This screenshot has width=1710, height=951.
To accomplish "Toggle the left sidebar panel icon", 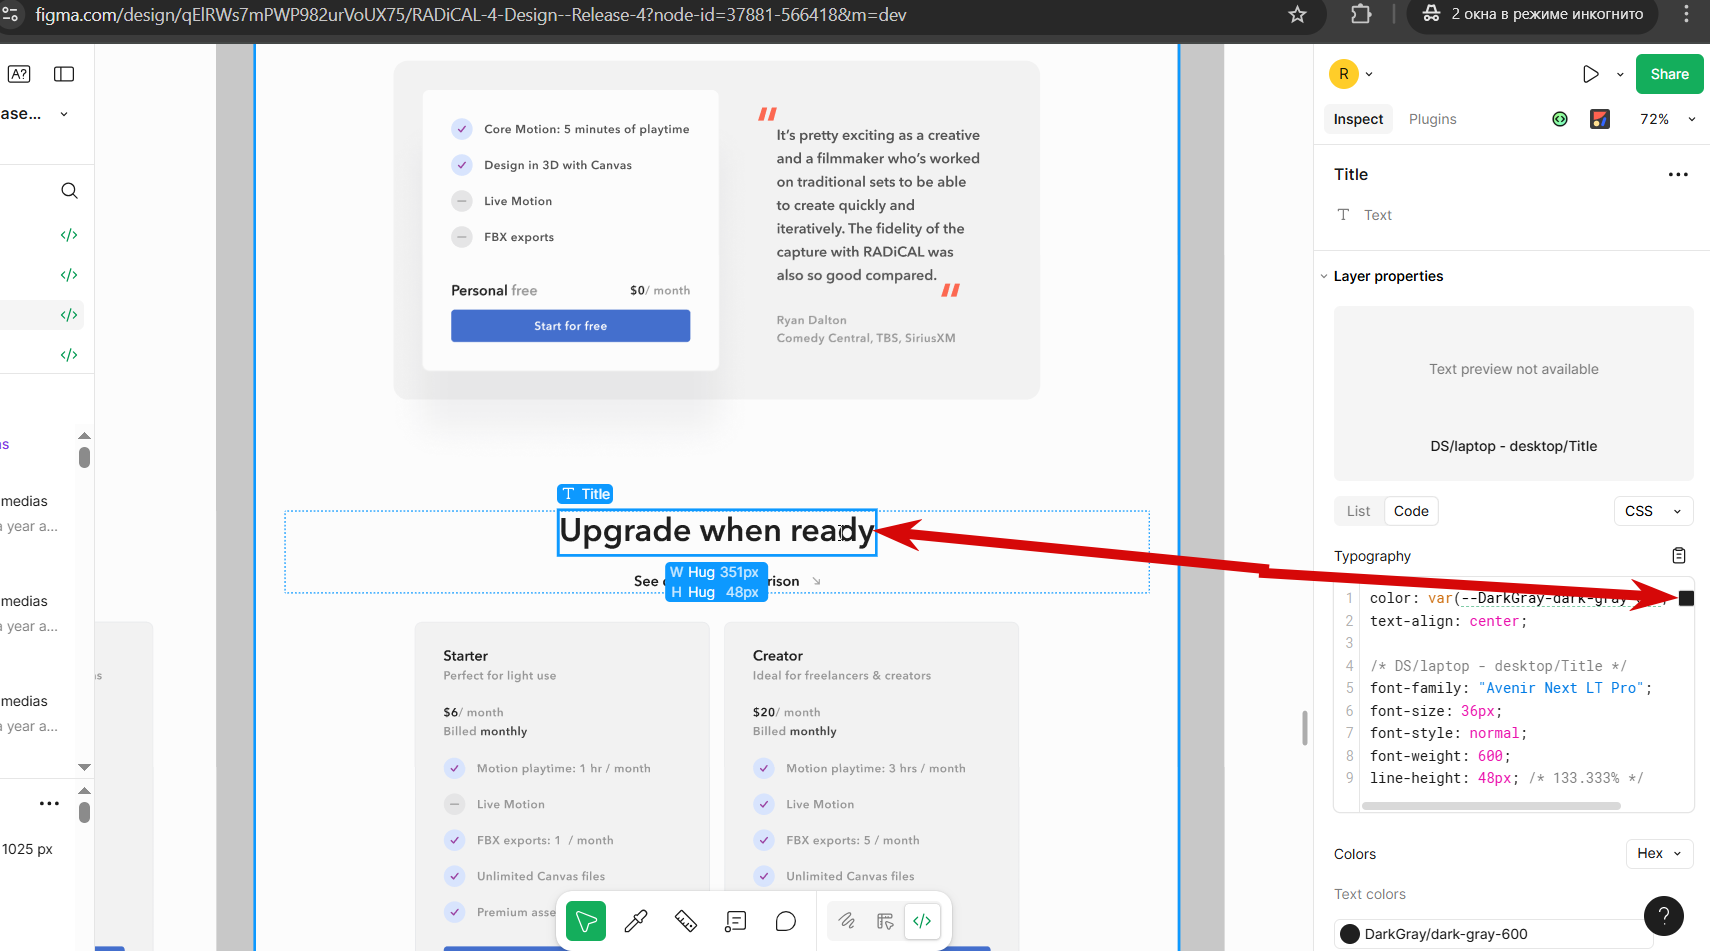I will coord(64,74).
